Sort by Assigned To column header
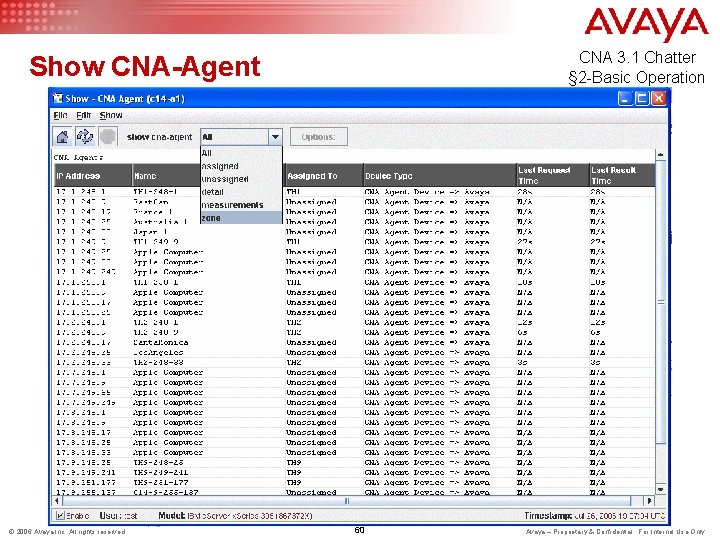 point(324,175)
